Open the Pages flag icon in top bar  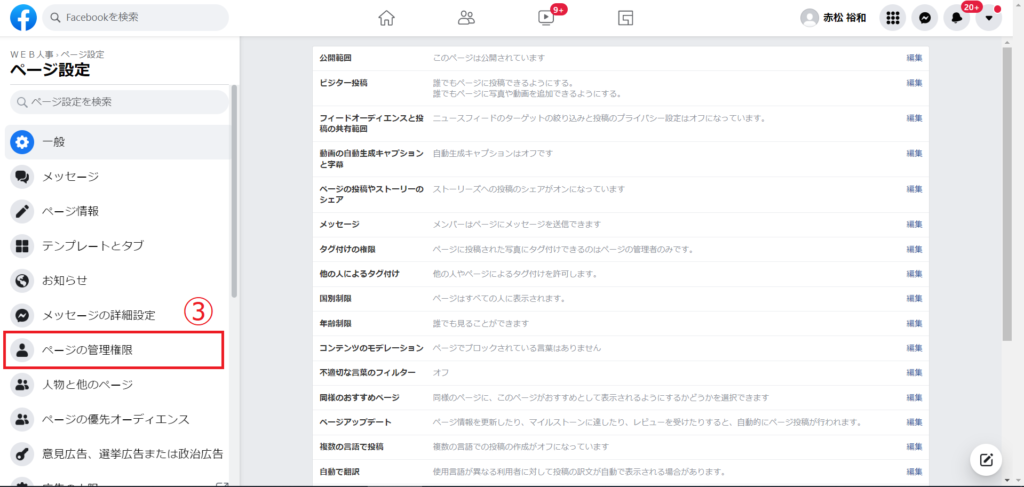click(625, 18)
